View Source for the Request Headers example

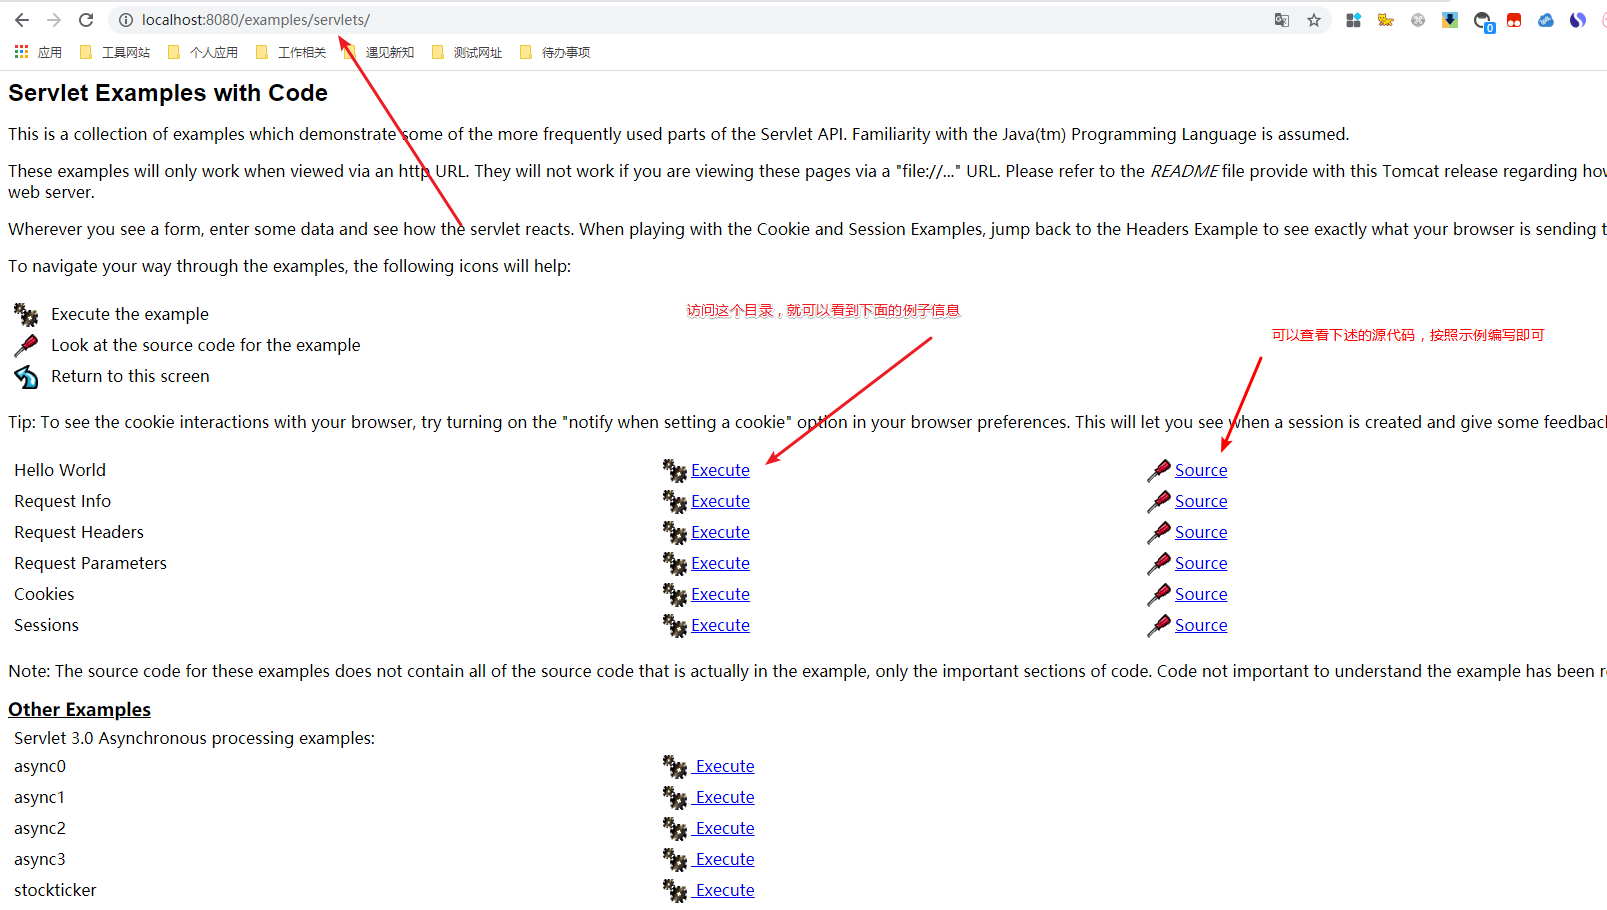[1201, 532]
